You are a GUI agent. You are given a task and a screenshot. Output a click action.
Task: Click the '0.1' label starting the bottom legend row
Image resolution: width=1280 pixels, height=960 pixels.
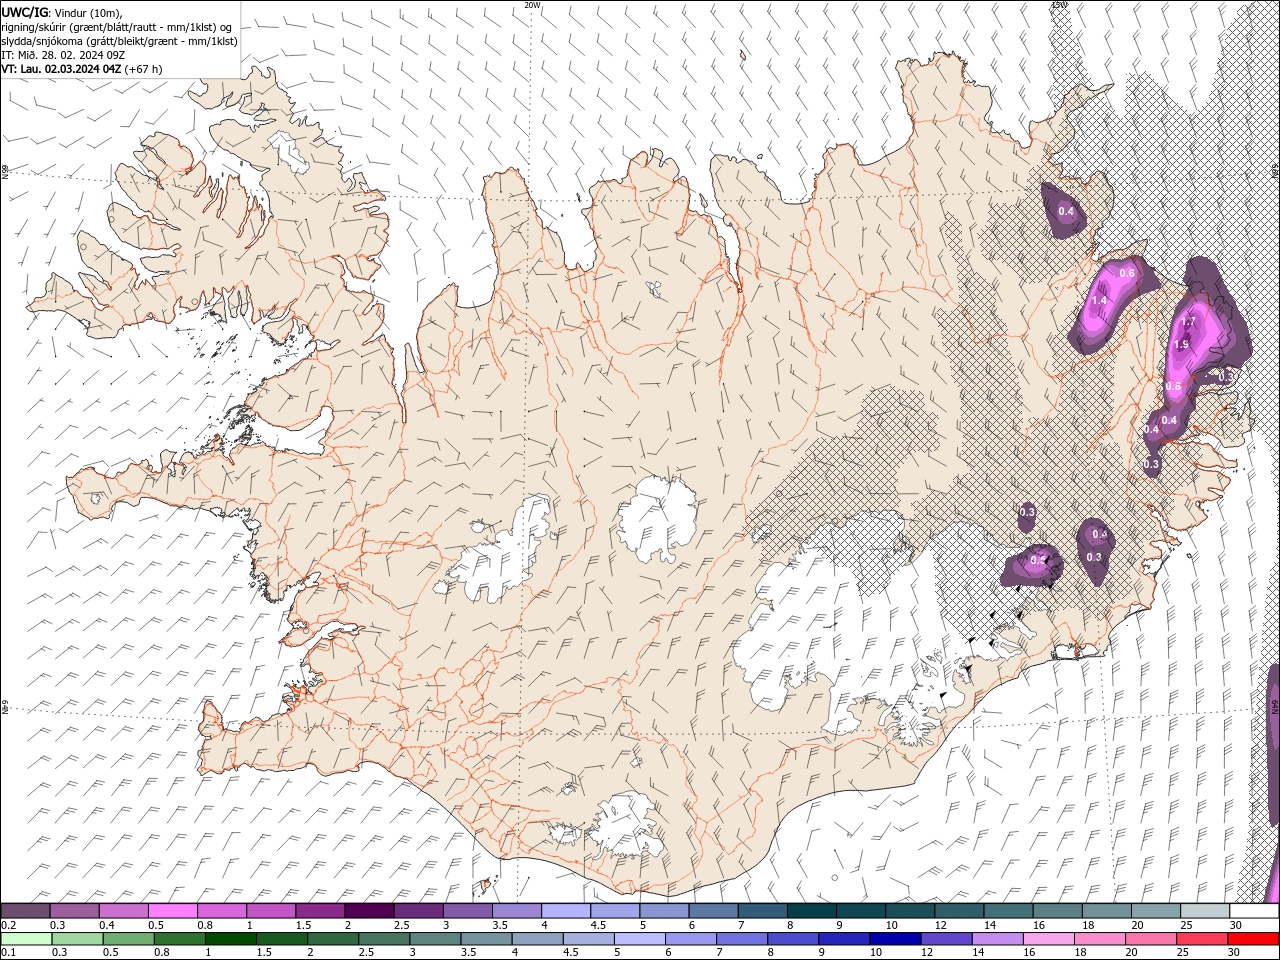click(x=8, y=952)
